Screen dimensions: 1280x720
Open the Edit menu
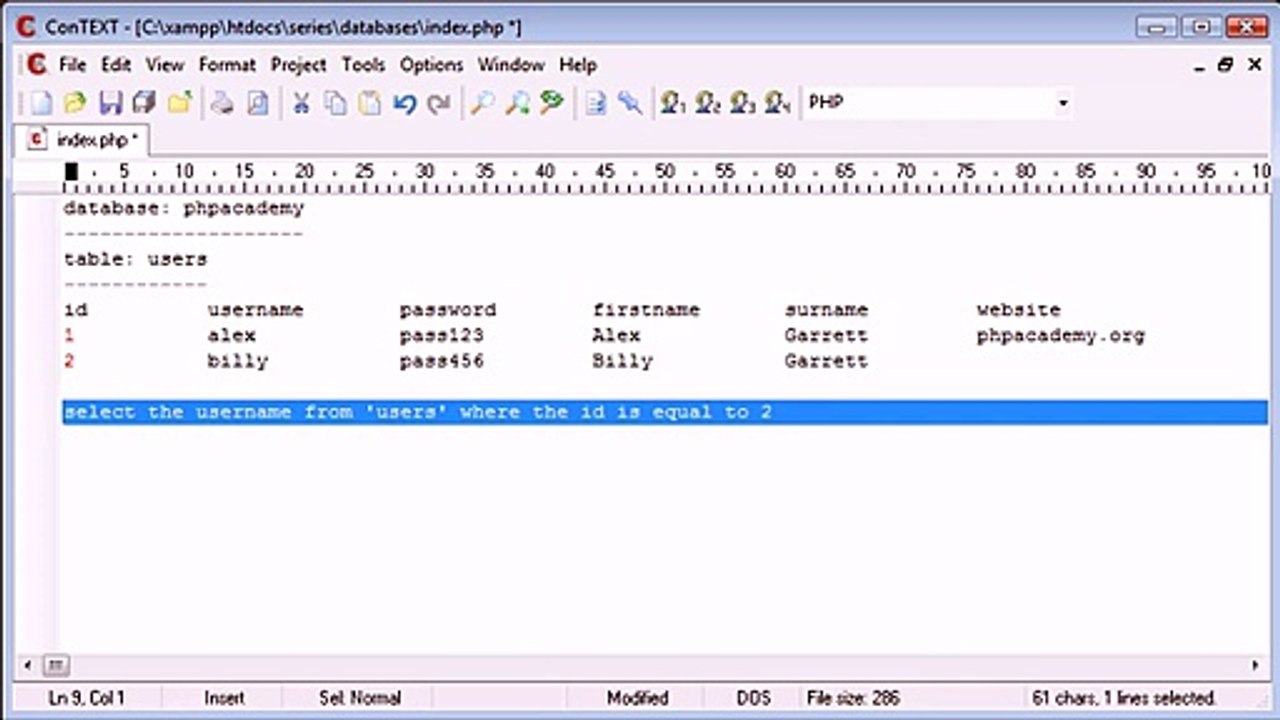pyautogui.click(x=116, y=64)
